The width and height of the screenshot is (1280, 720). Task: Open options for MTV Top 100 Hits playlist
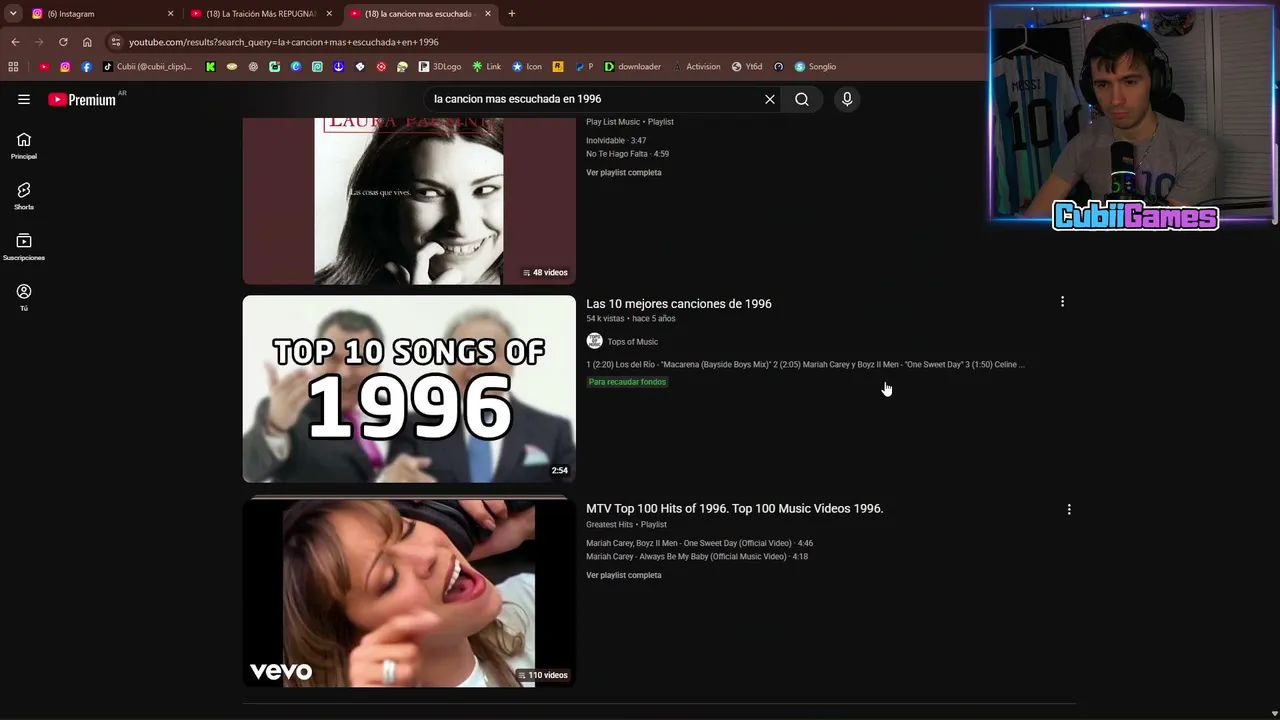tap(1069, 509)
